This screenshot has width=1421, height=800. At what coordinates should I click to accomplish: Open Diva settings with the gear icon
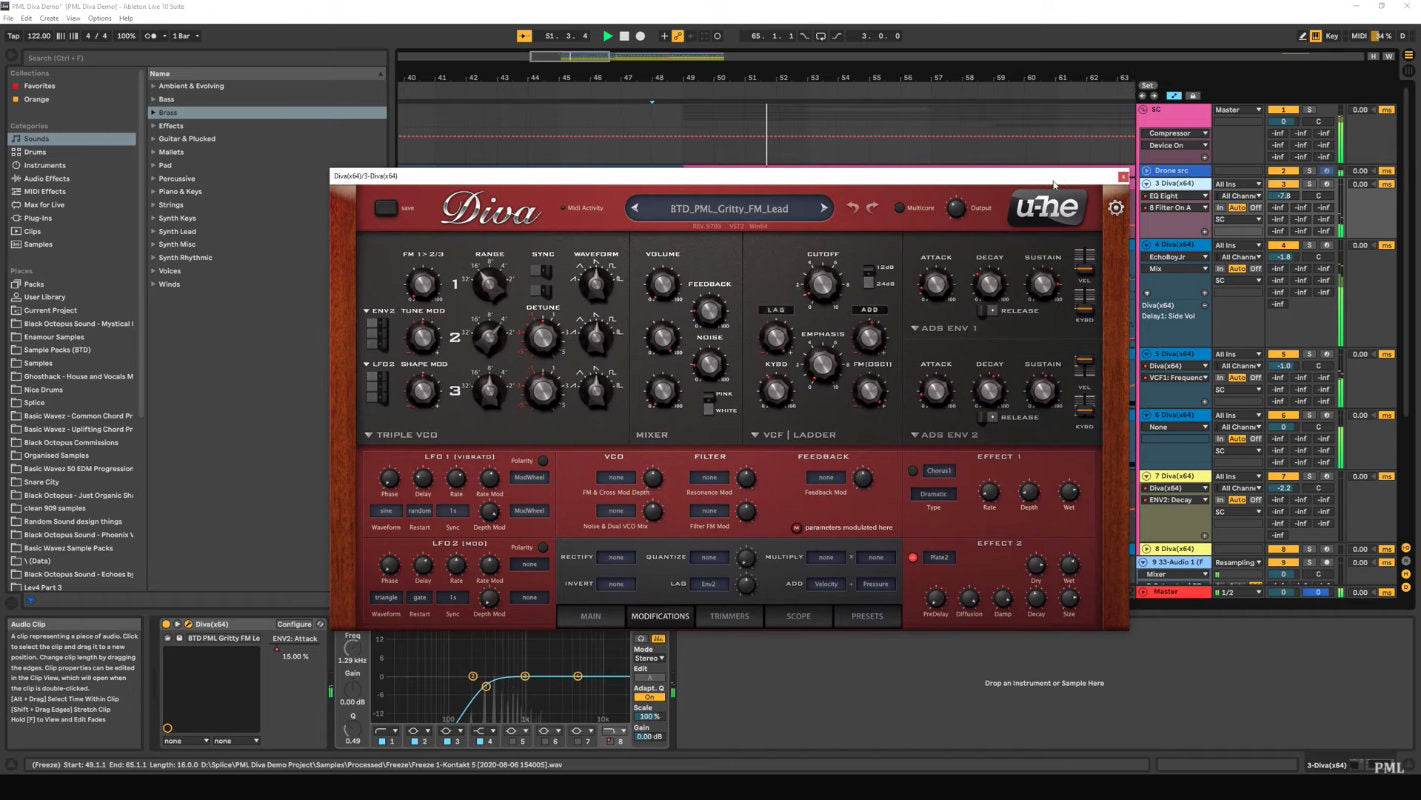(x=1116, y=208)
